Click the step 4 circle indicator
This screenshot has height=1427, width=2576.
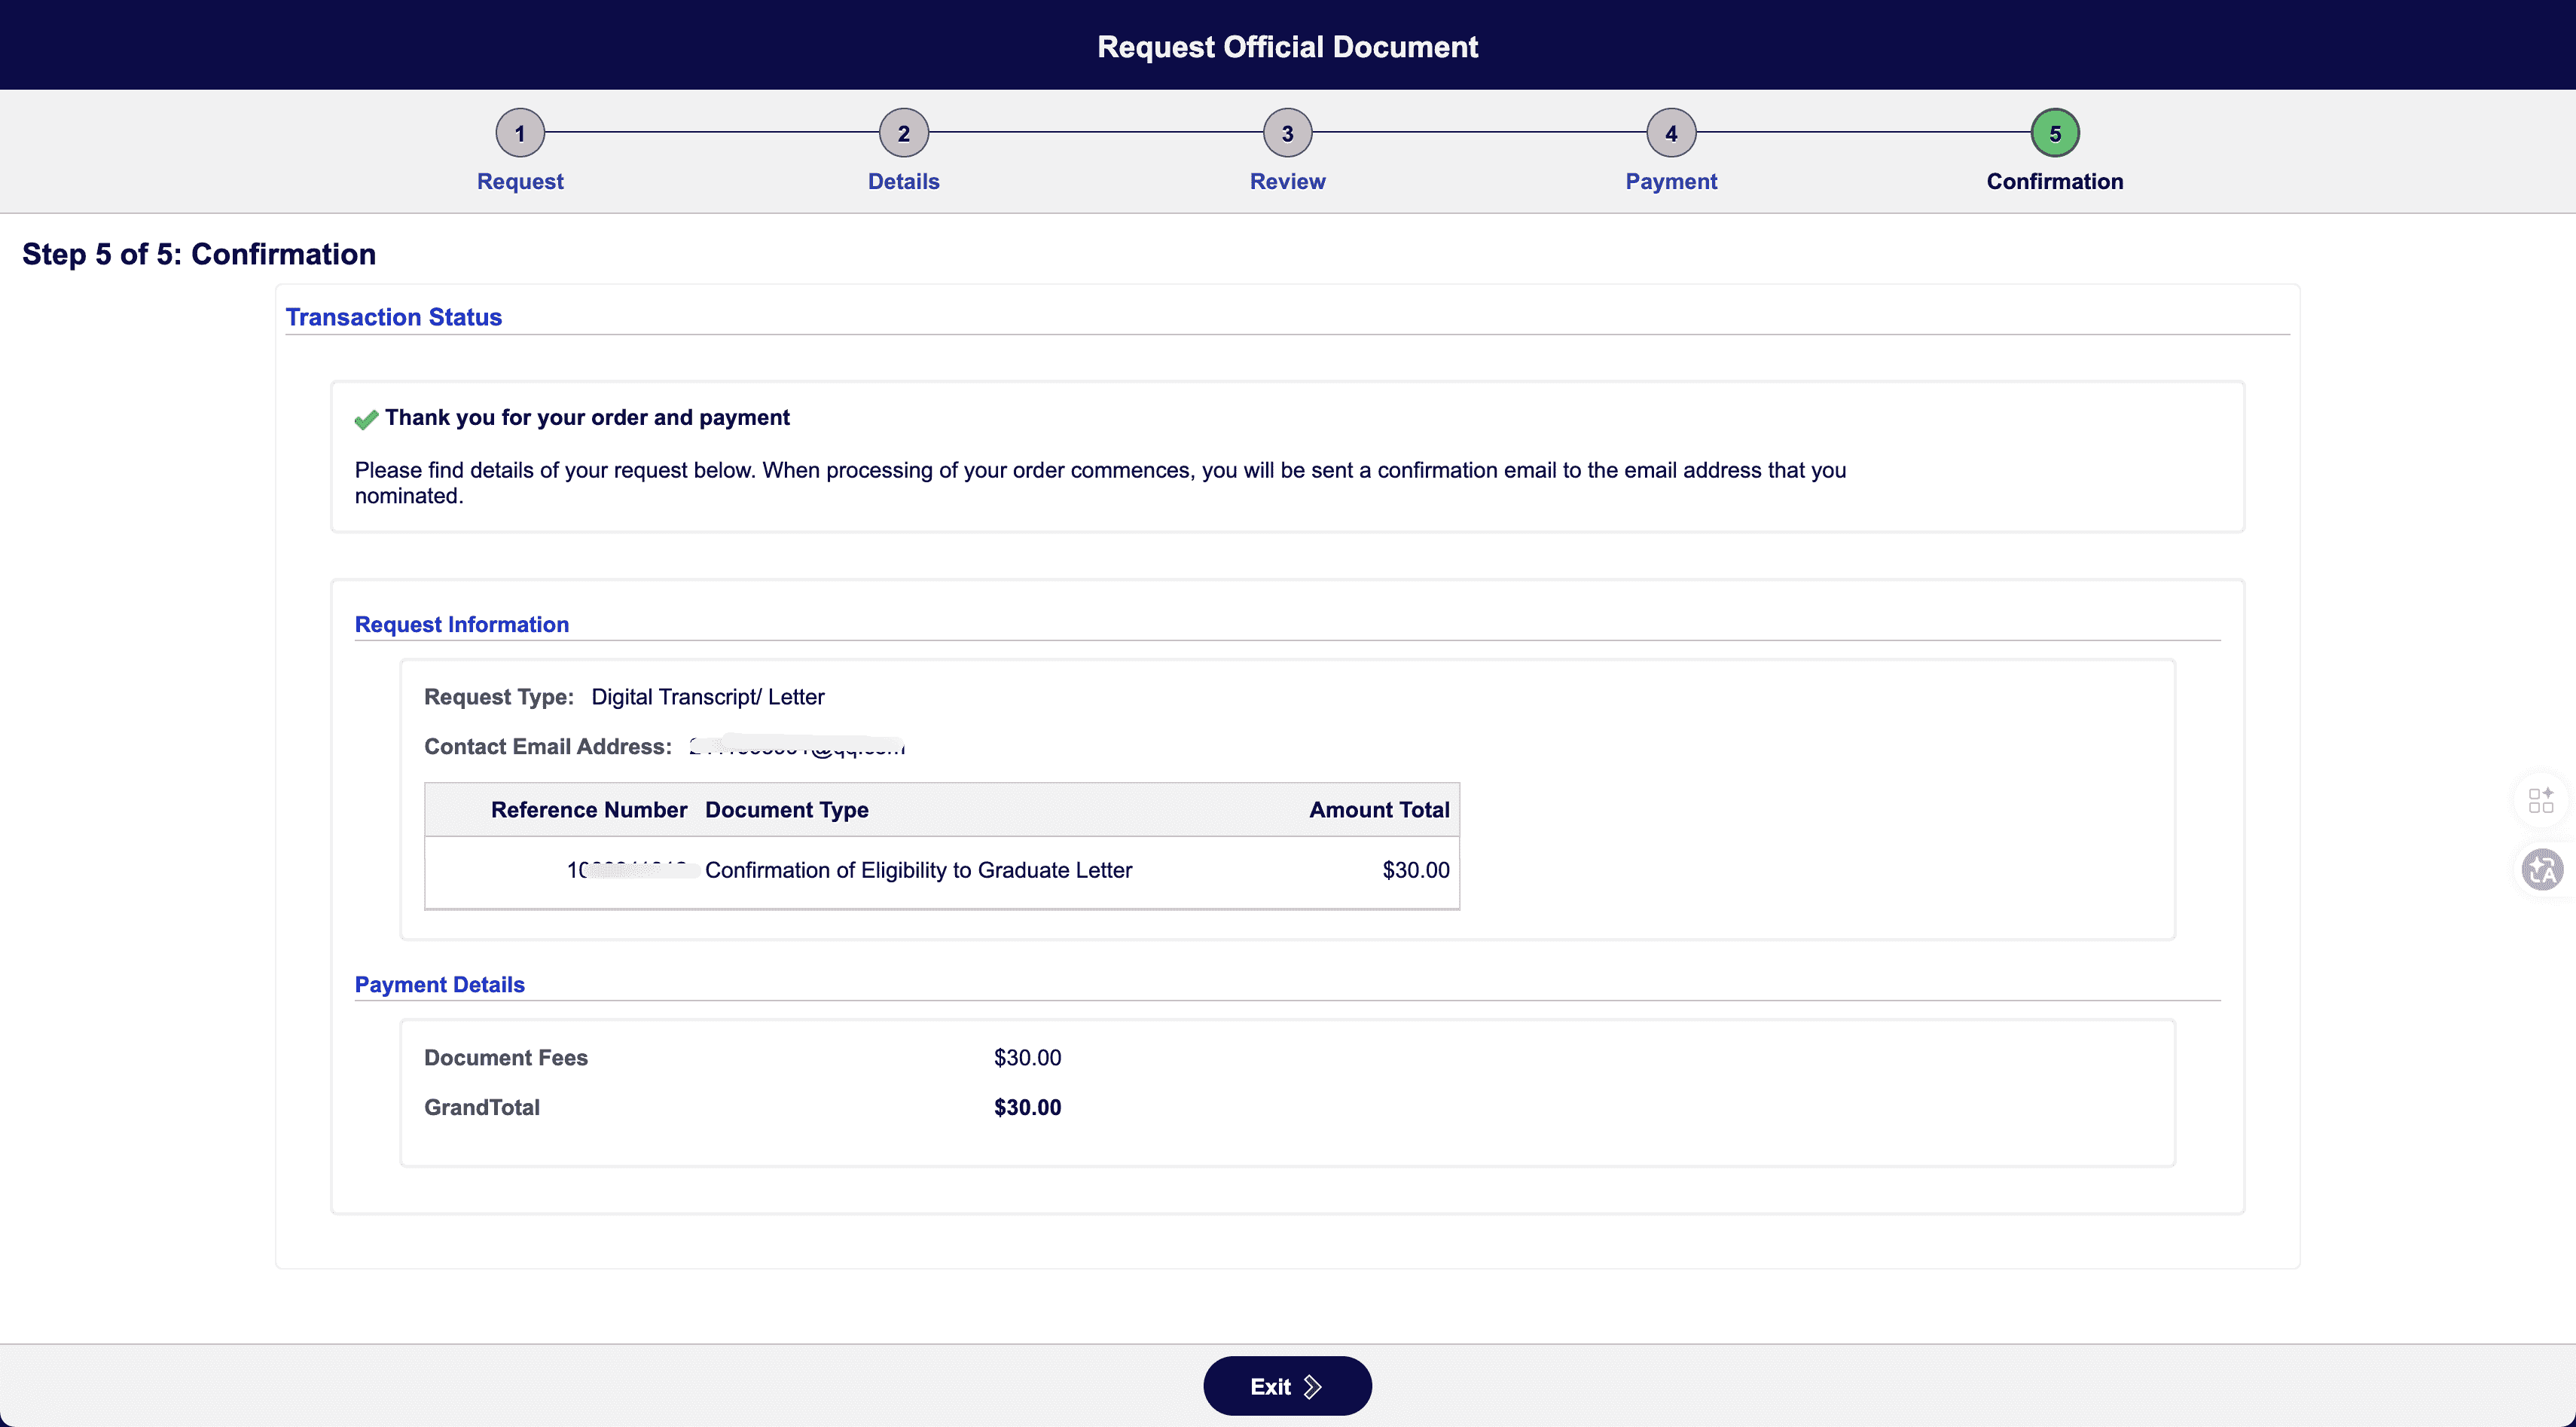point(1671,133)
